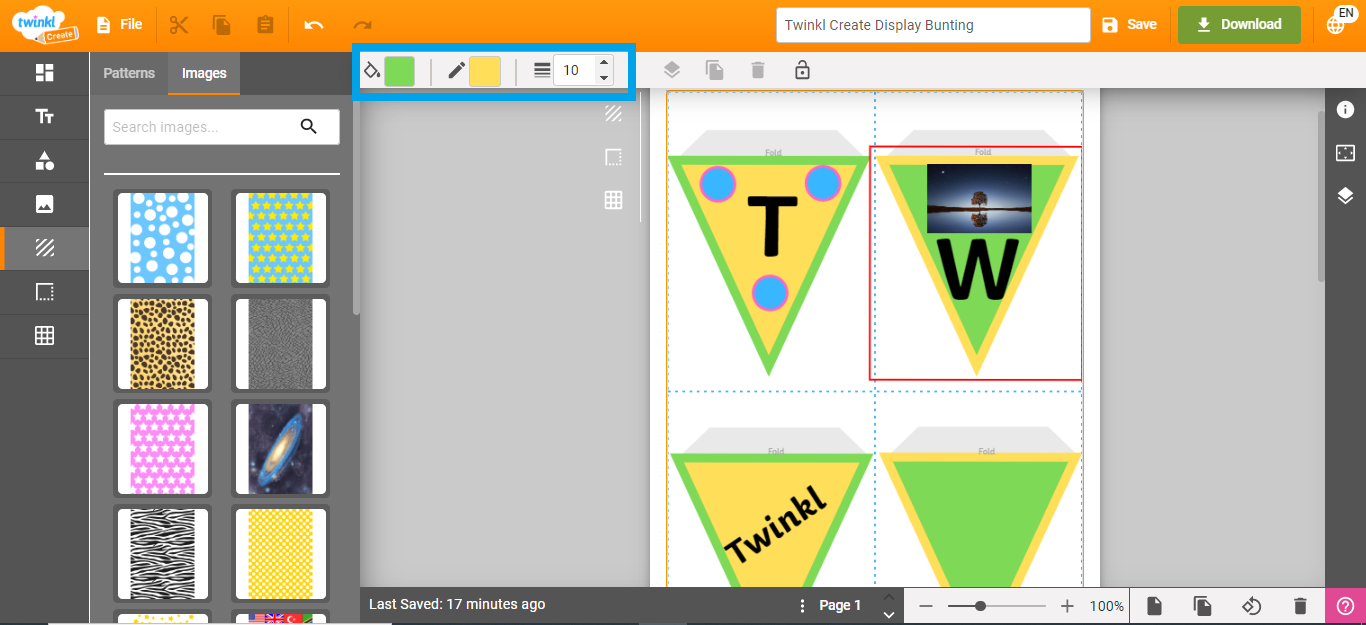
Task: Open layer arrangement options in toolbar
Action: [671, 70]
